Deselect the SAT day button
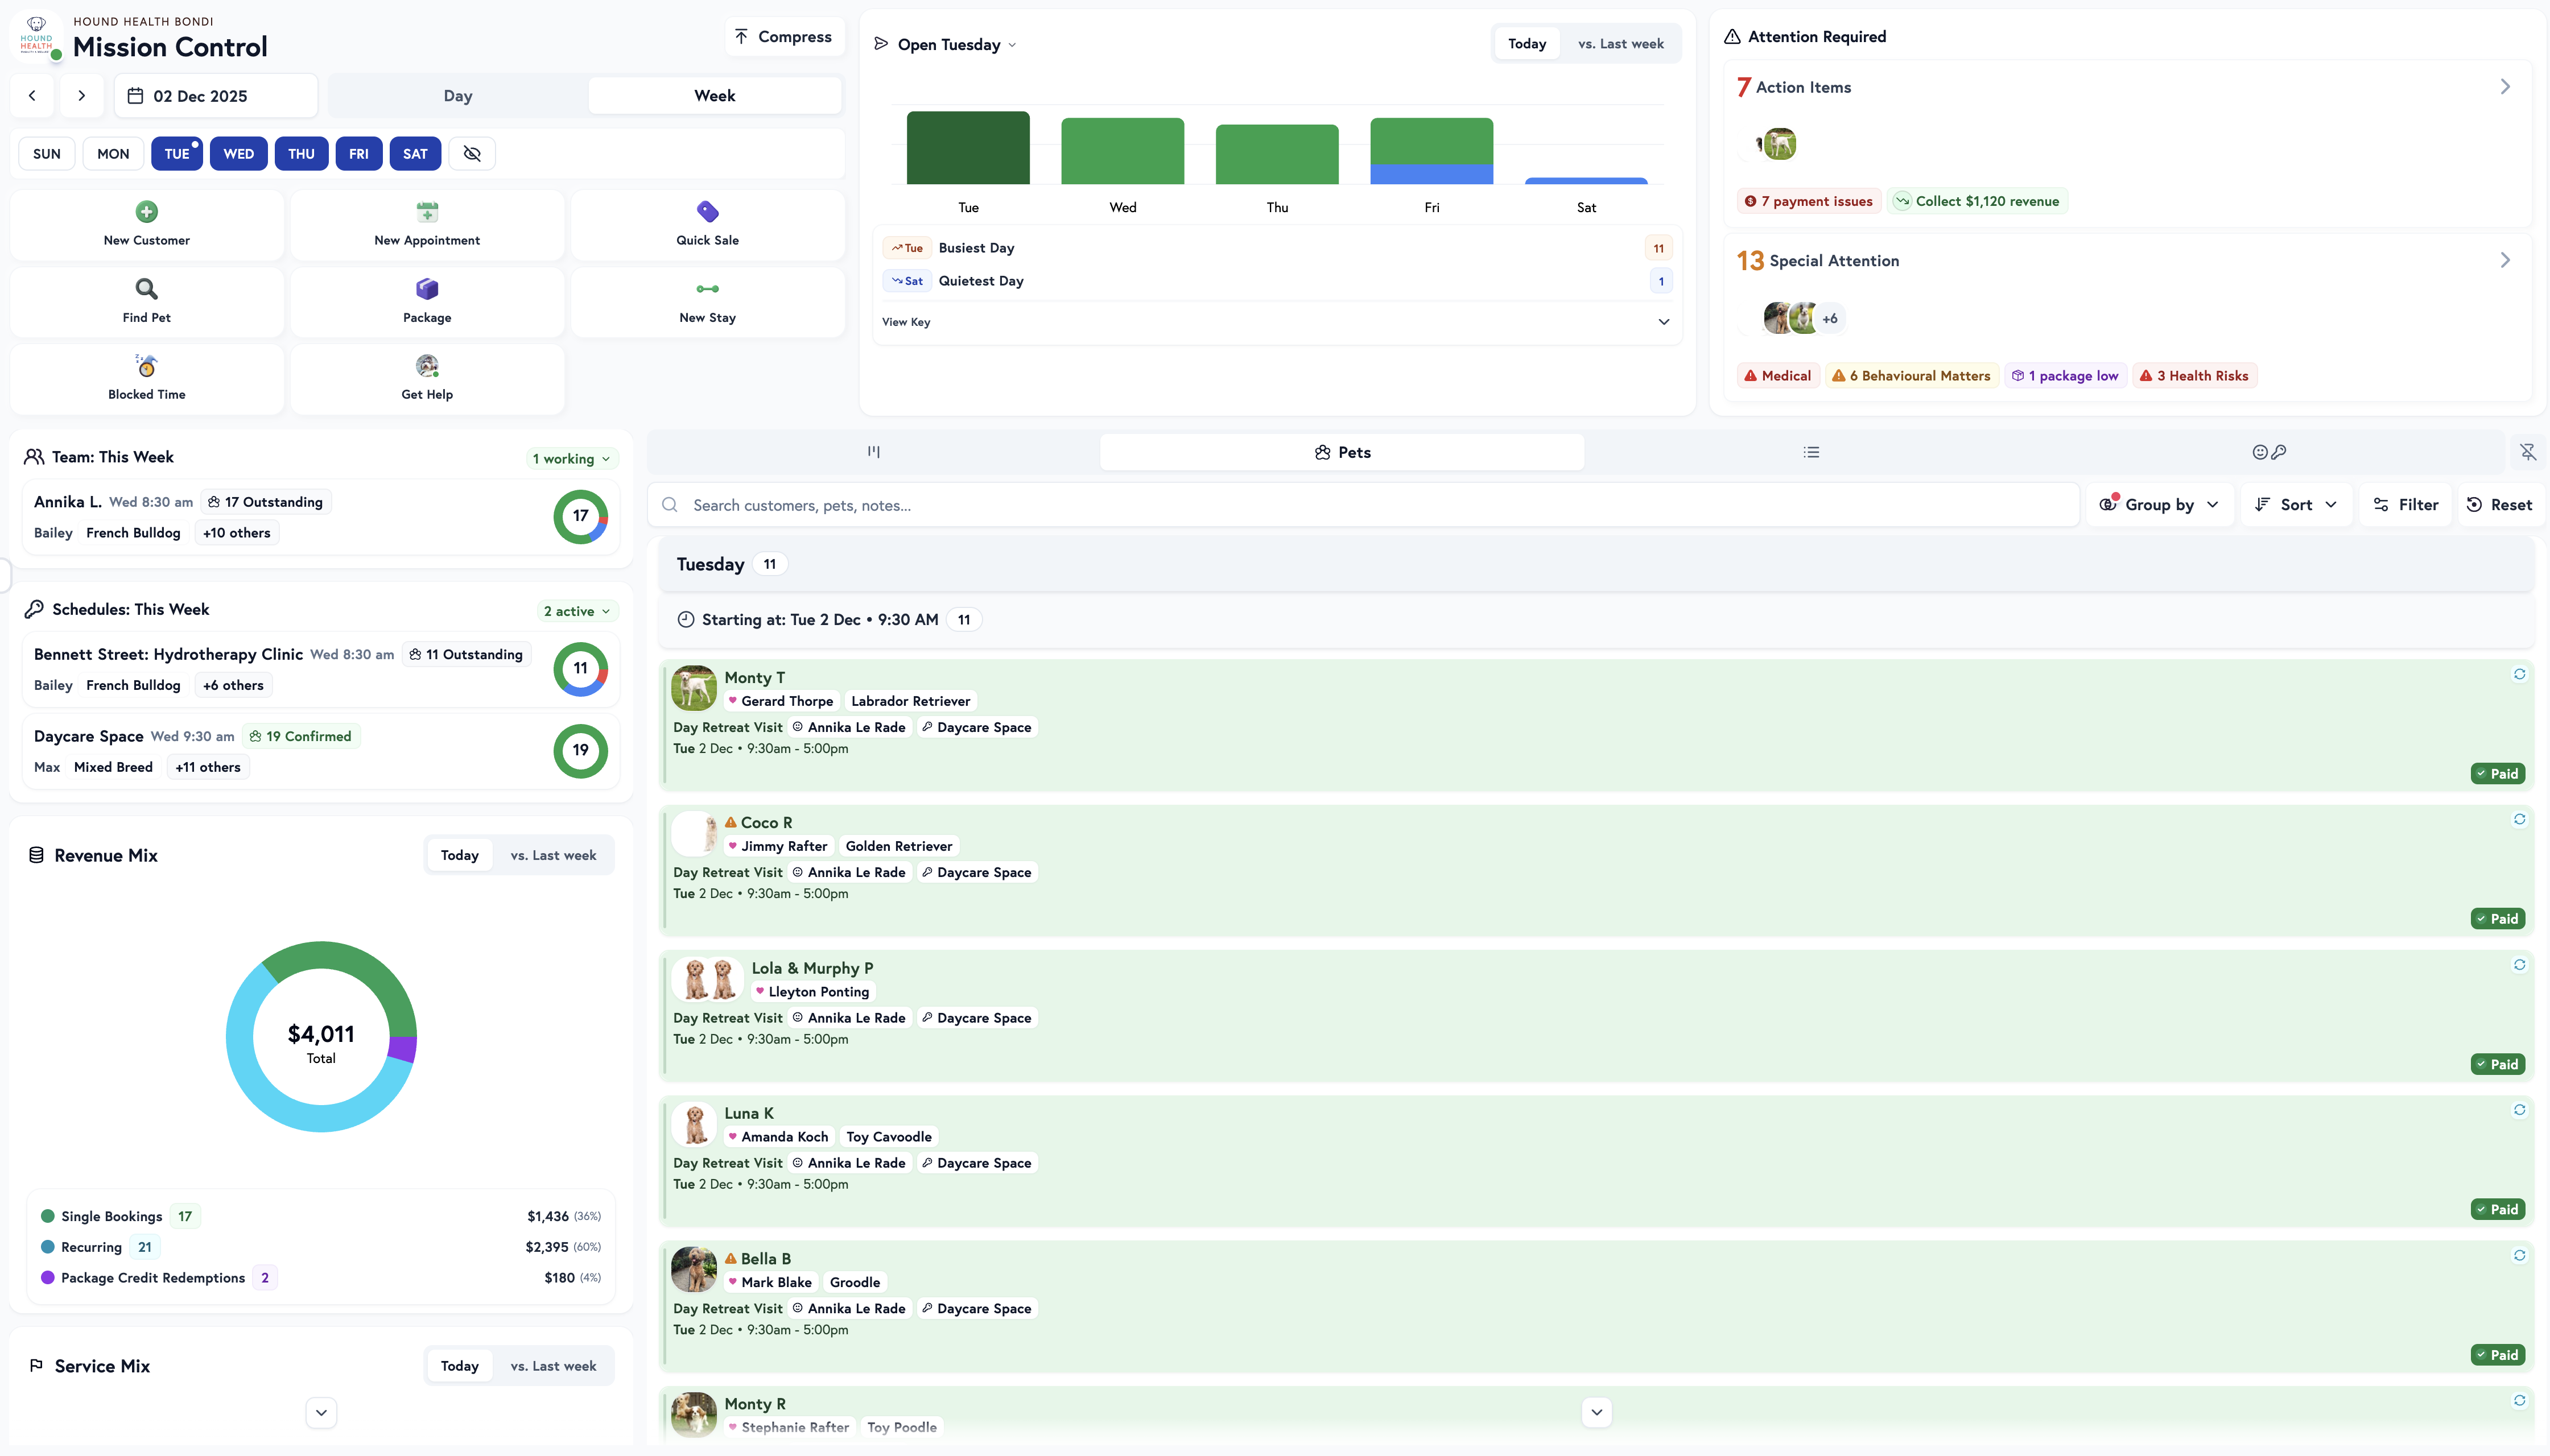This screenshot has height=1456, width=2550. pyautogui.click(x=415, y=154)
